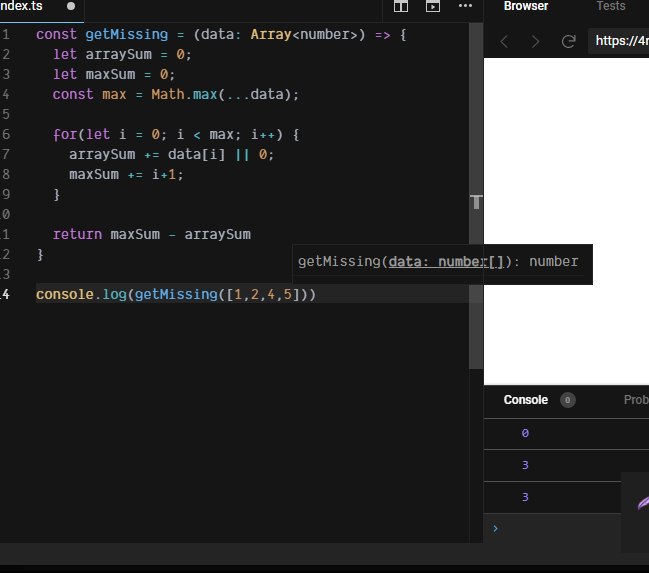649x573 pixels.
Task: Click the editor vertical scrollbar thumb
Action: 476,195
